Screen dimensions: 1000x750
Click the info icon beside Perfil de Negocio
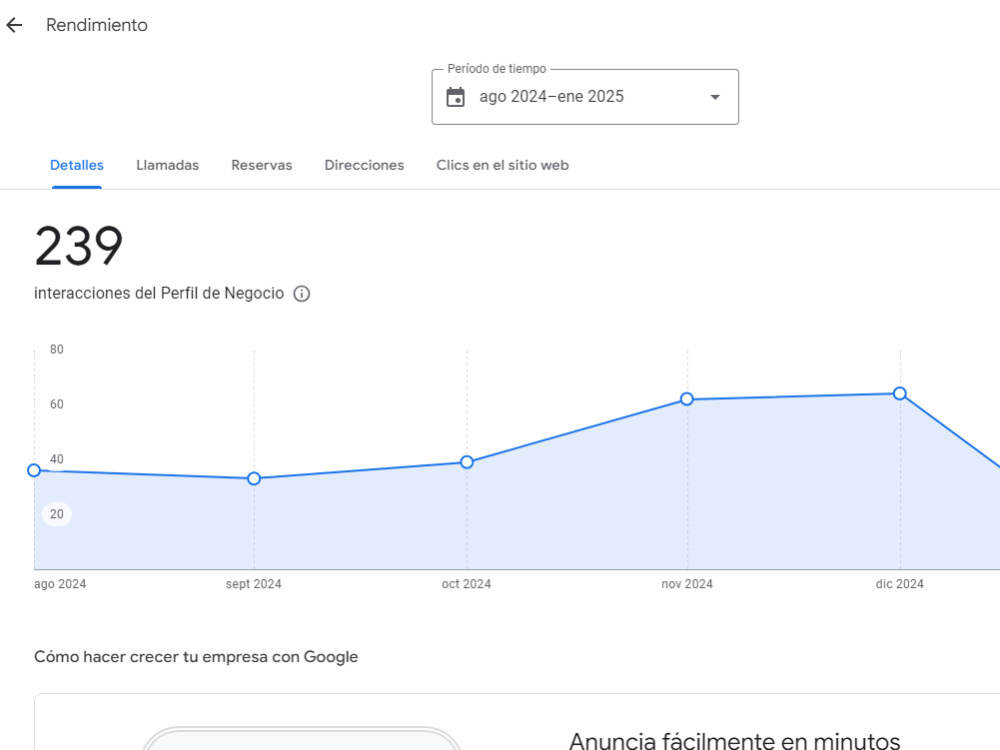[x=302, y=293]
